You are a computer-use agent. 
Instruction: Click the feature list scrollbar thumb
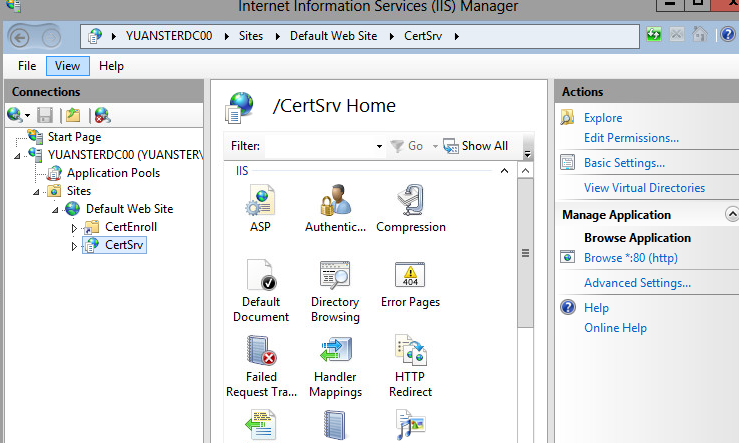526,253
